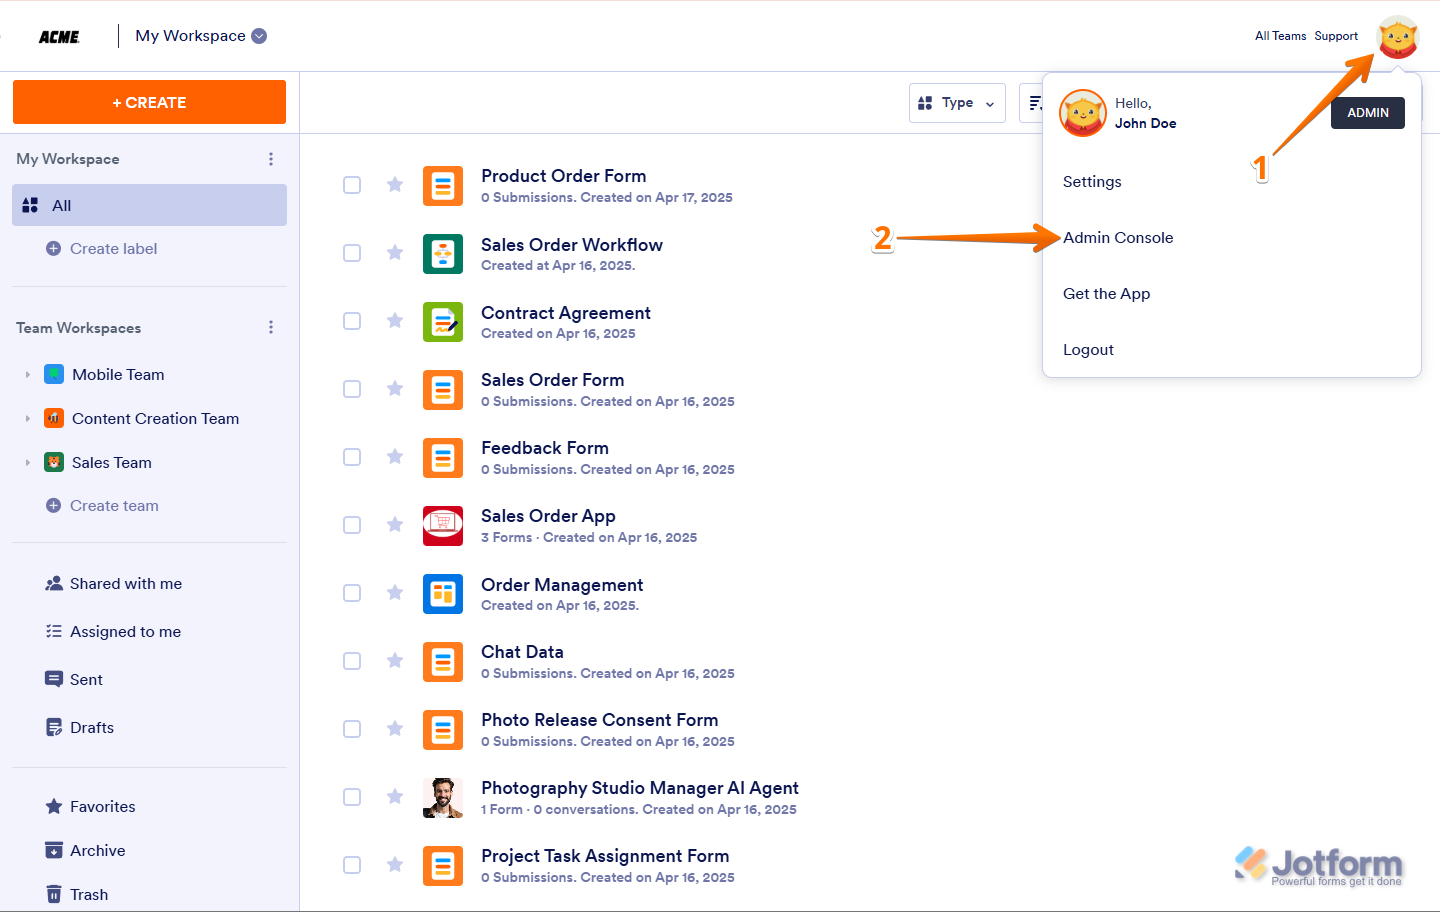Viewport: 1440px width, 912px height.
Task: Open Team Workspaces three-dot options menu
Action: tap(271, 328)
